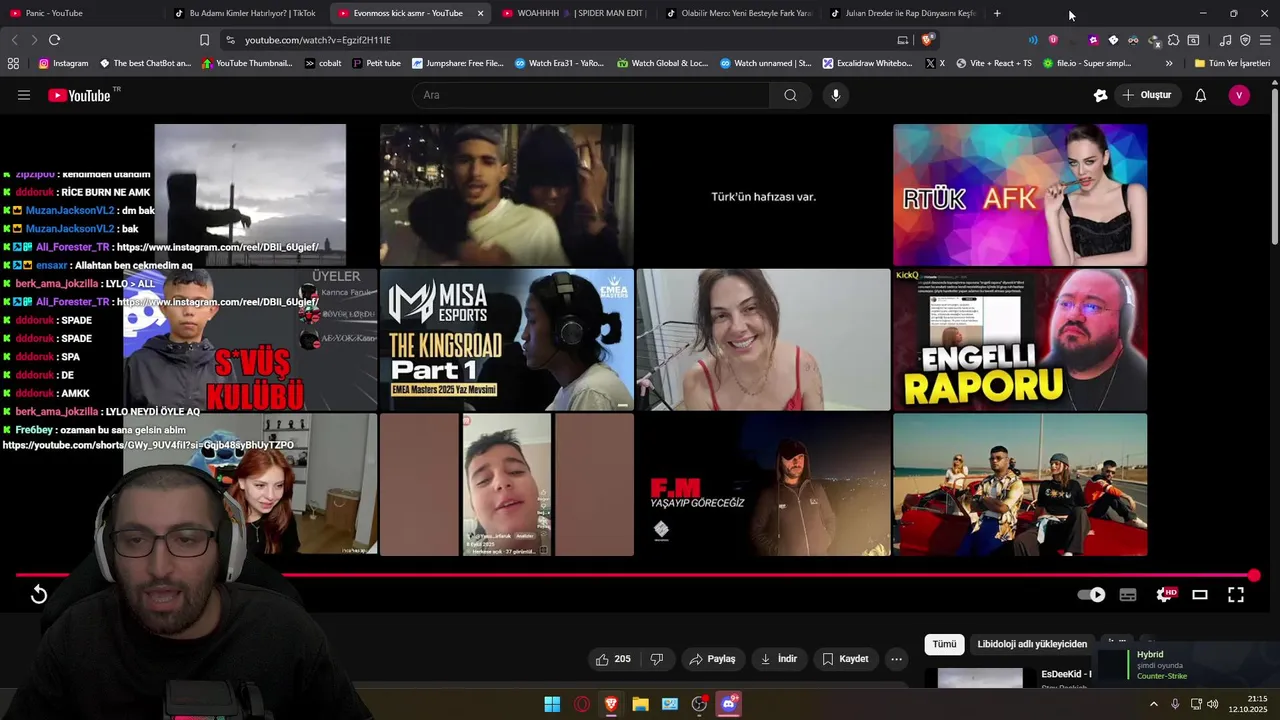Click the taskbar volume speaker icon

click(x=1212, y=704)
